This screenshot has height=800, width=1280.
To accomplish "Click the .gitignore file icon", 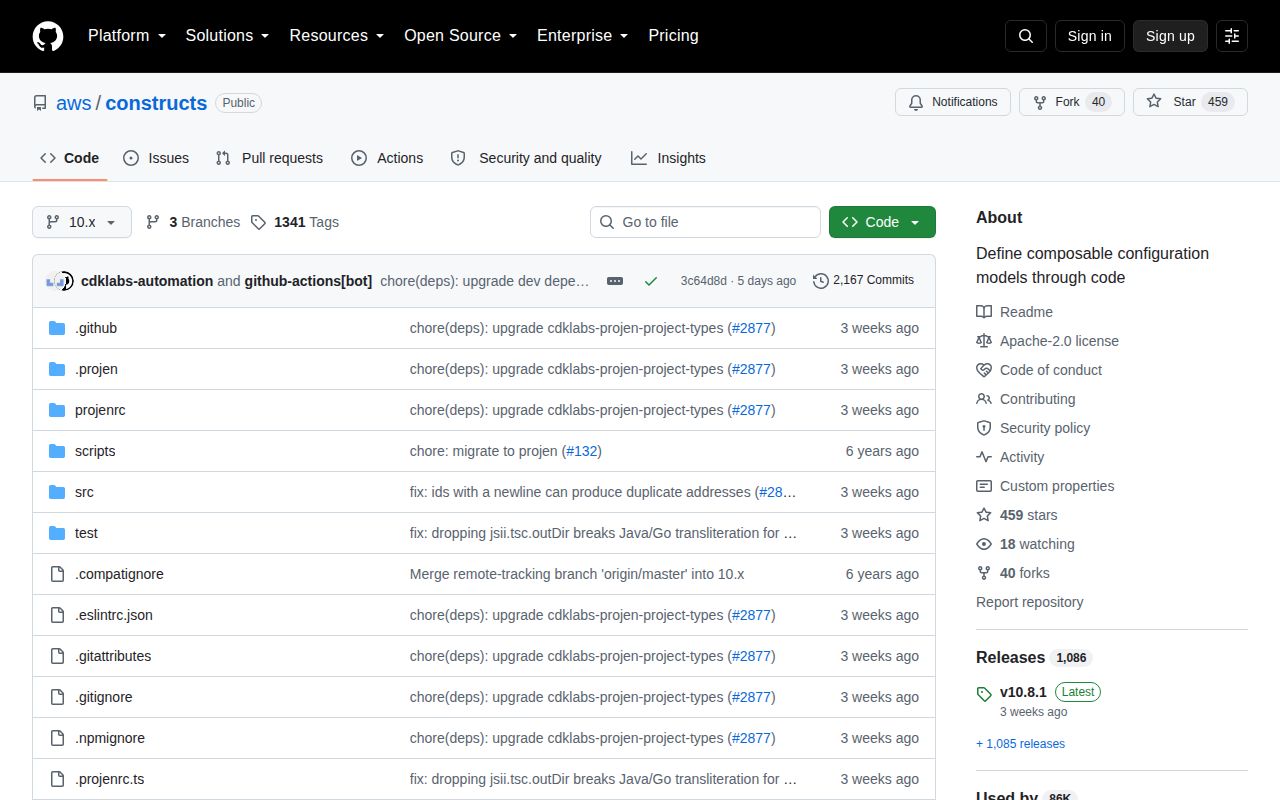I will pyautogui.click(x=57, y=697).
